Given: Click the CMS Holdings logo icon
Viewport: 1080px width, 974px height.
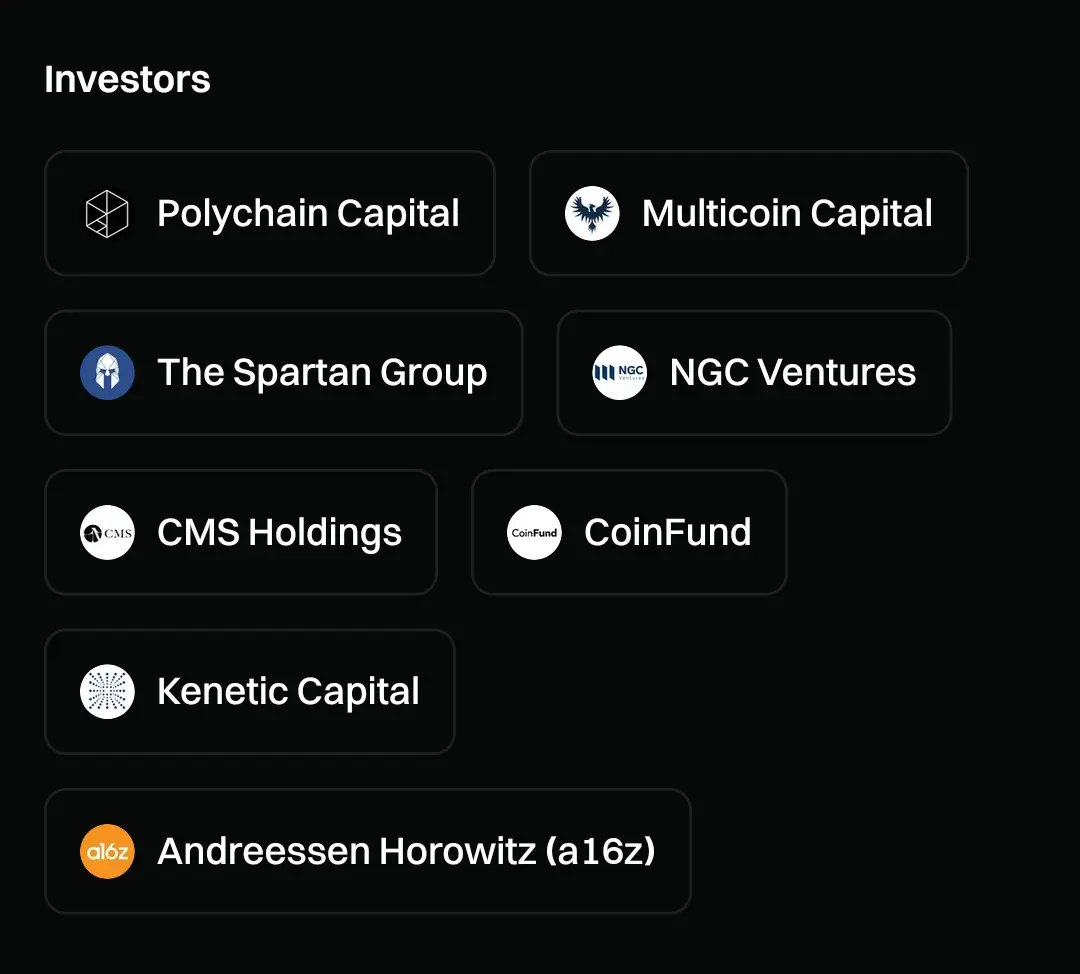Looking at the screenshot, I should [107, 532].
